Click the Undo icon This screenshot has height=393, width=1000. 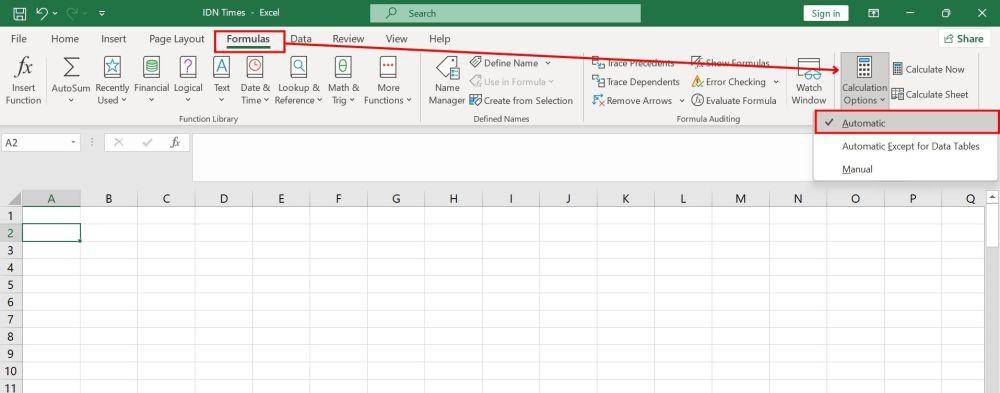click(42, 13)
